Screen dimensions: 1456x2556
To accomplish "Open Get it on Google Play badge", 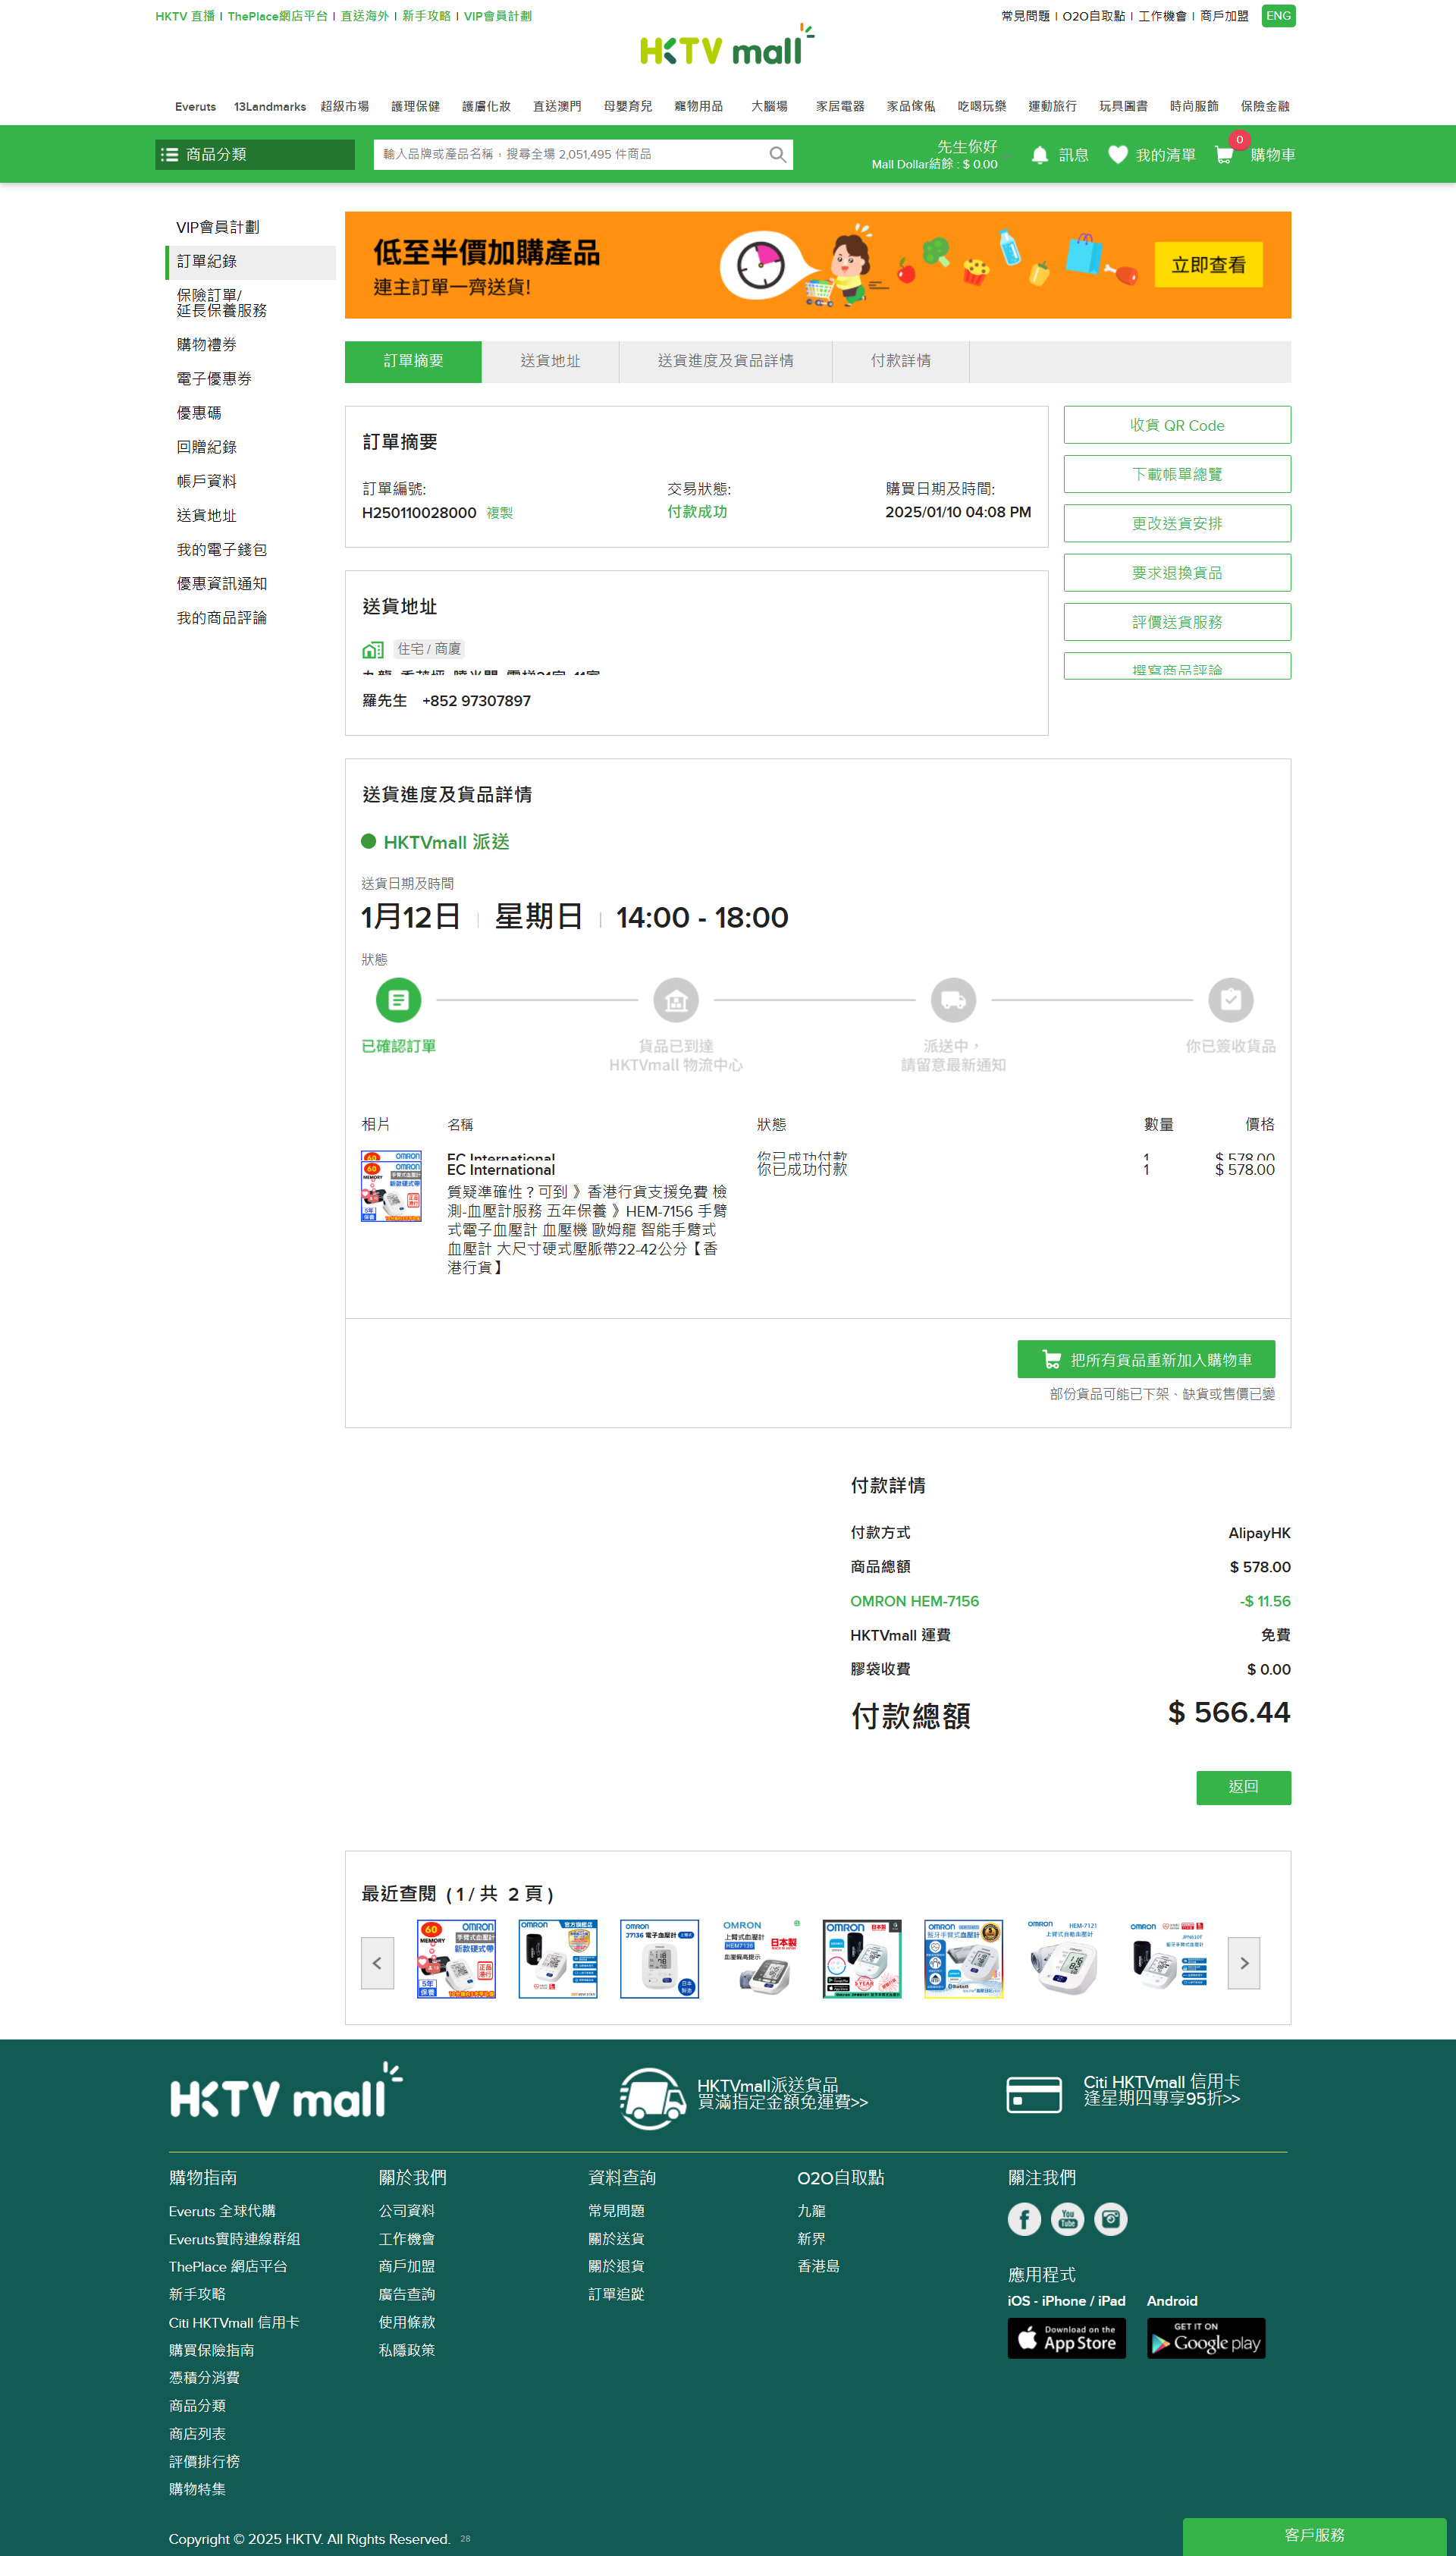I will click(1205, 2338).
